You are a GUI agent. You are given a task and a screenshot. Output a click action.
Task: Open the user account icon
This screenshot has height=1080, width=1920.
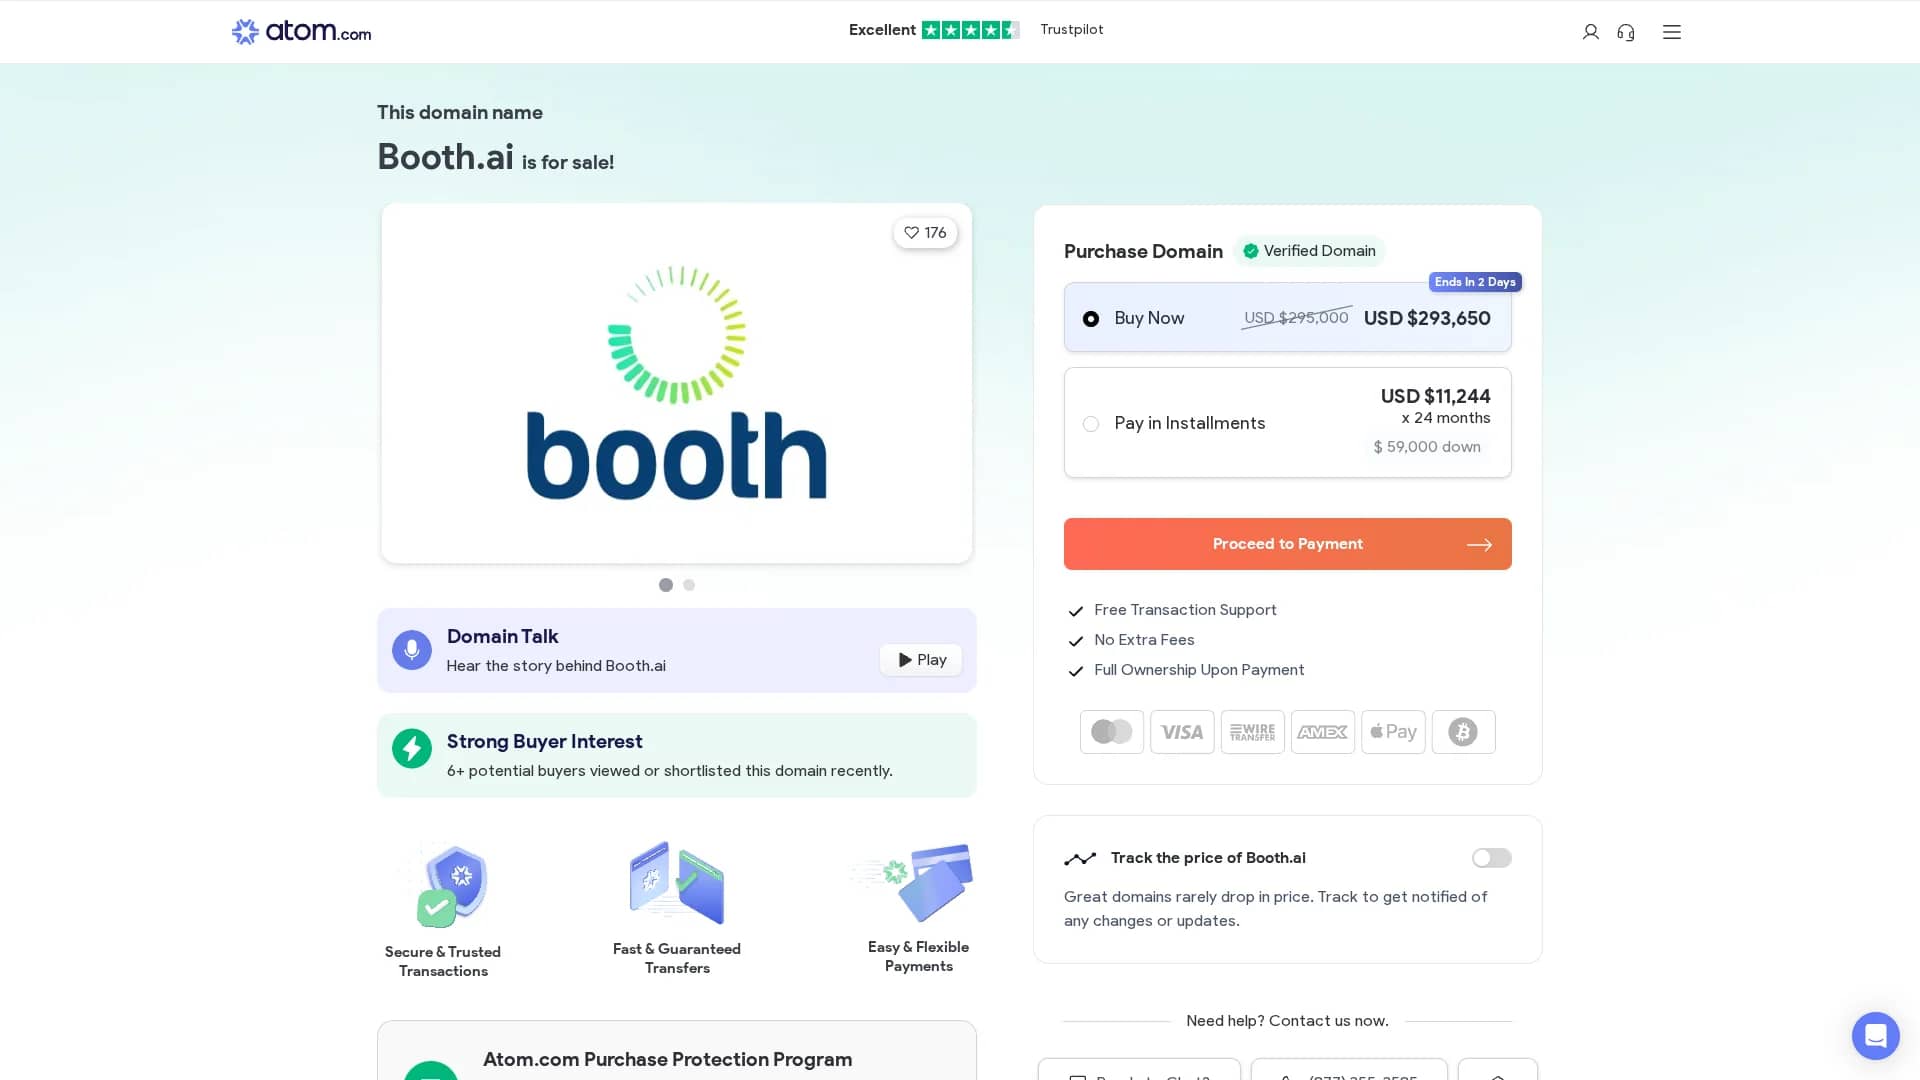(x=1590, y=32)
